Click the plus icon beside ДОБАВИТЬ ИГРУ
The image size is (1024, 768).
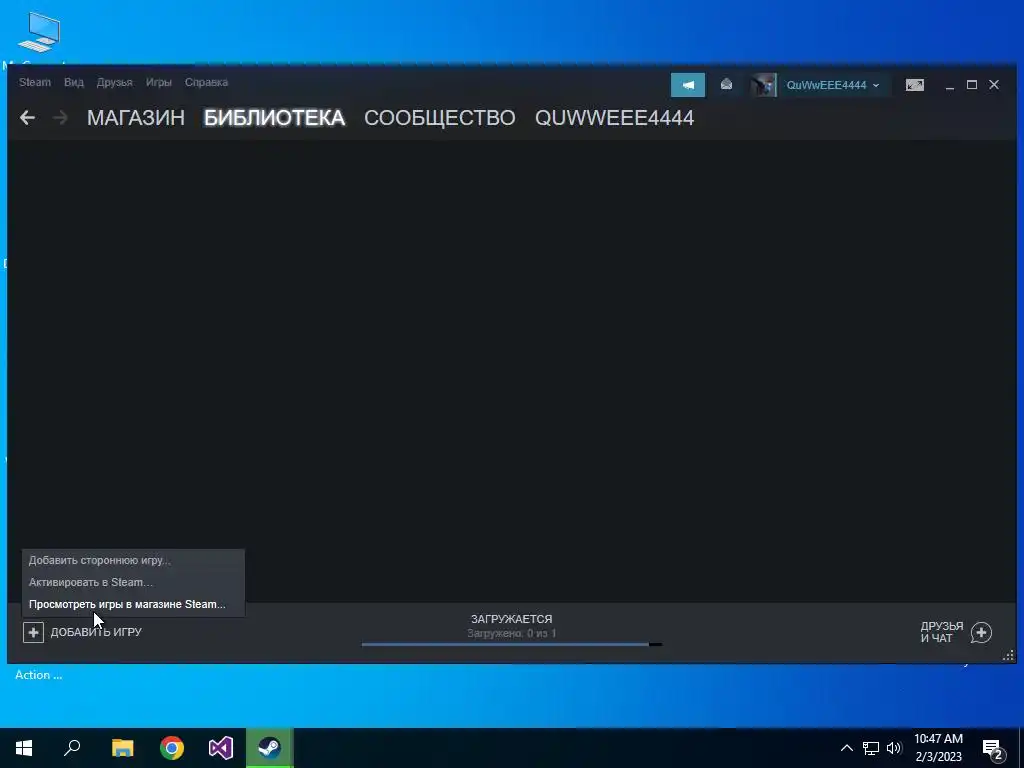[x=33, y=632]
